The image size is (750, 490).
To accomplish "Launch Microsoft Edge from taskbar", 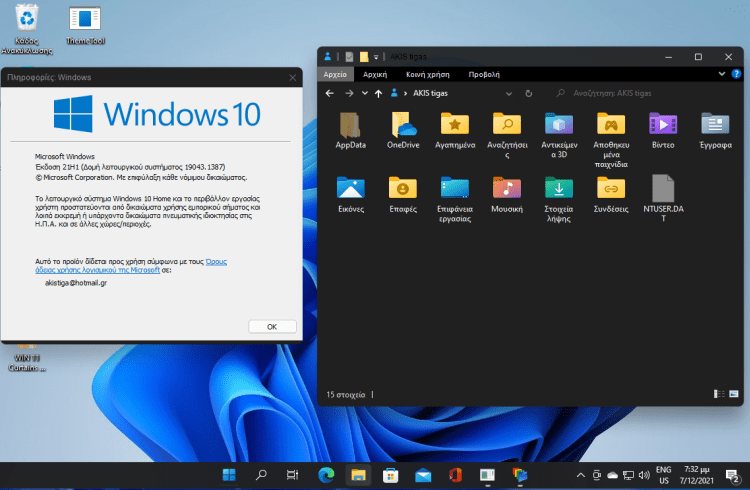I will pos(326,475).
